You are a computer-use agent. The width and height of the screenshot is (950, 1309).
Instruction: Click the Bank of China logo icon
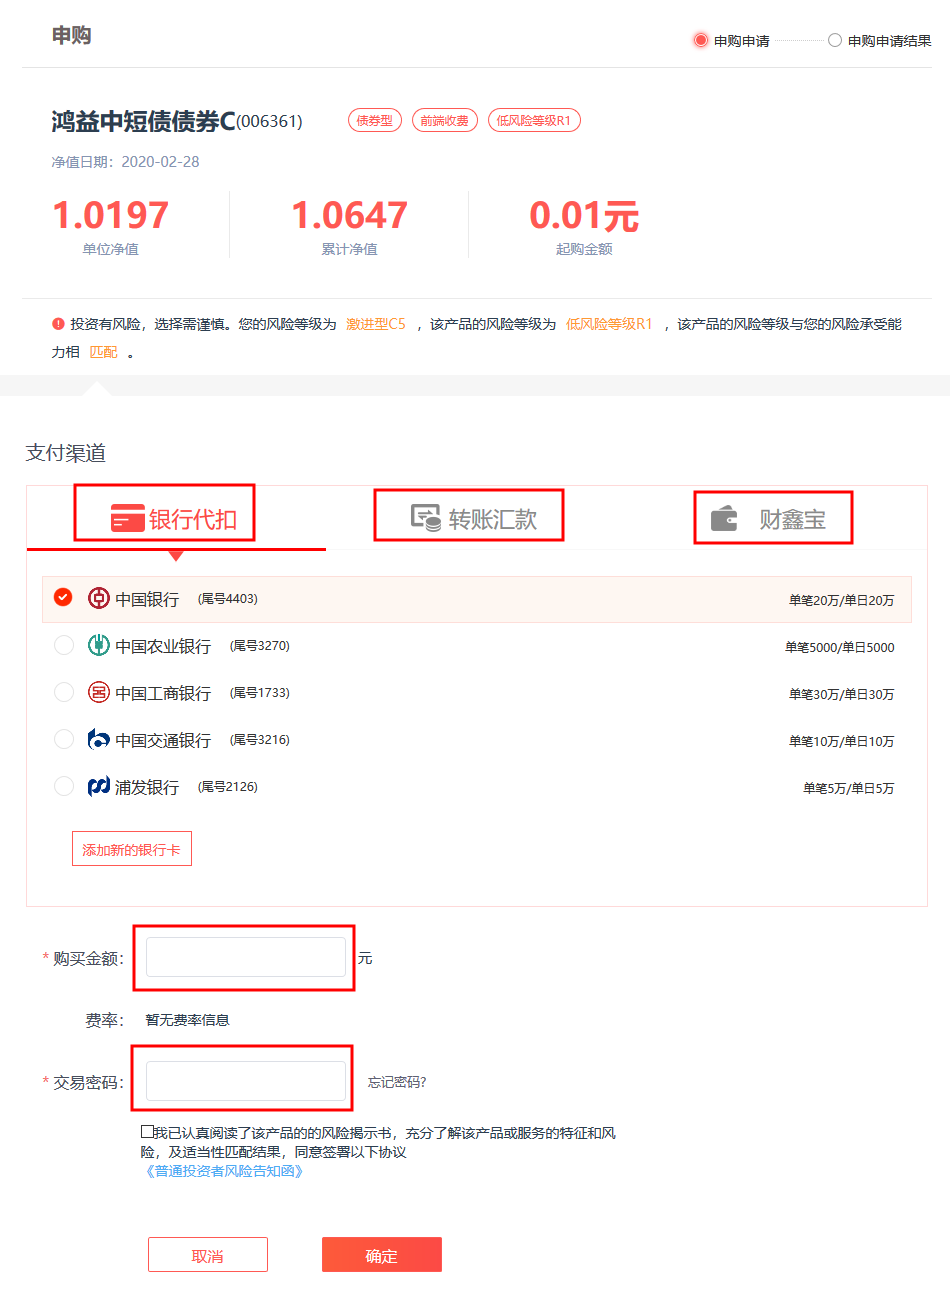tap(99, 598)
